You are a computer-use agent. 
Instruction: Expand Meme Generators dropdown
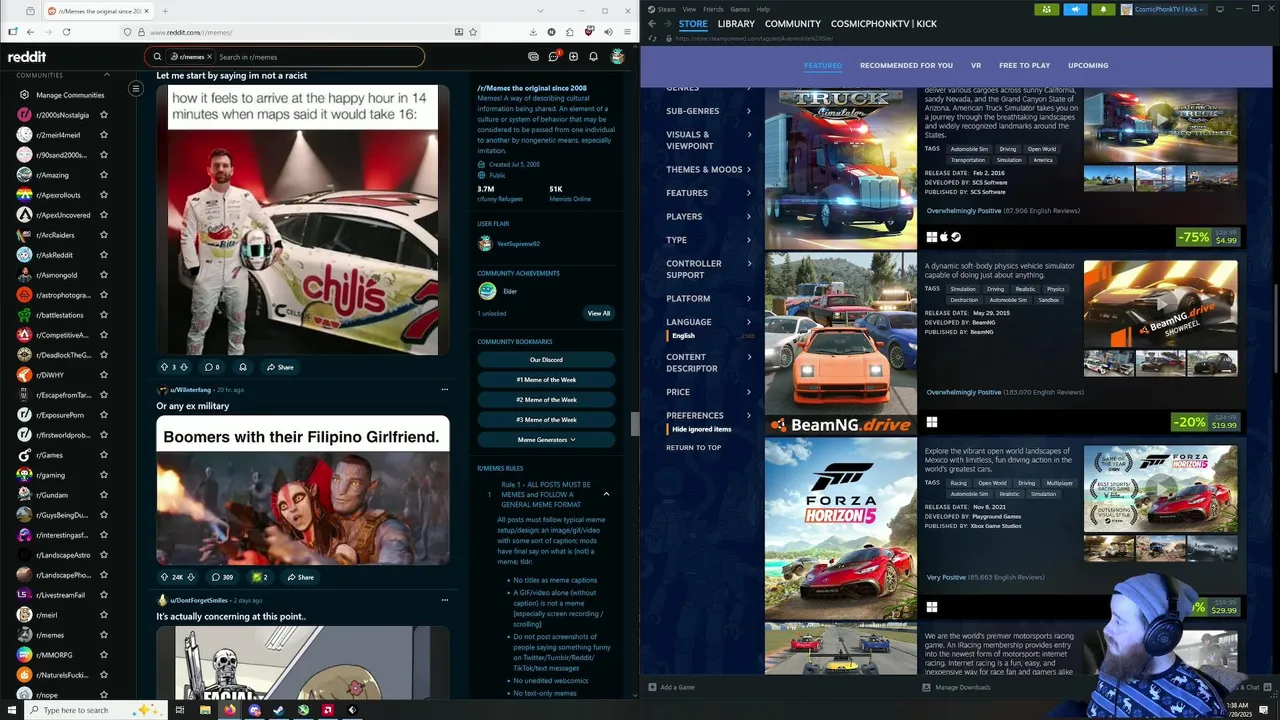(546, 440)
